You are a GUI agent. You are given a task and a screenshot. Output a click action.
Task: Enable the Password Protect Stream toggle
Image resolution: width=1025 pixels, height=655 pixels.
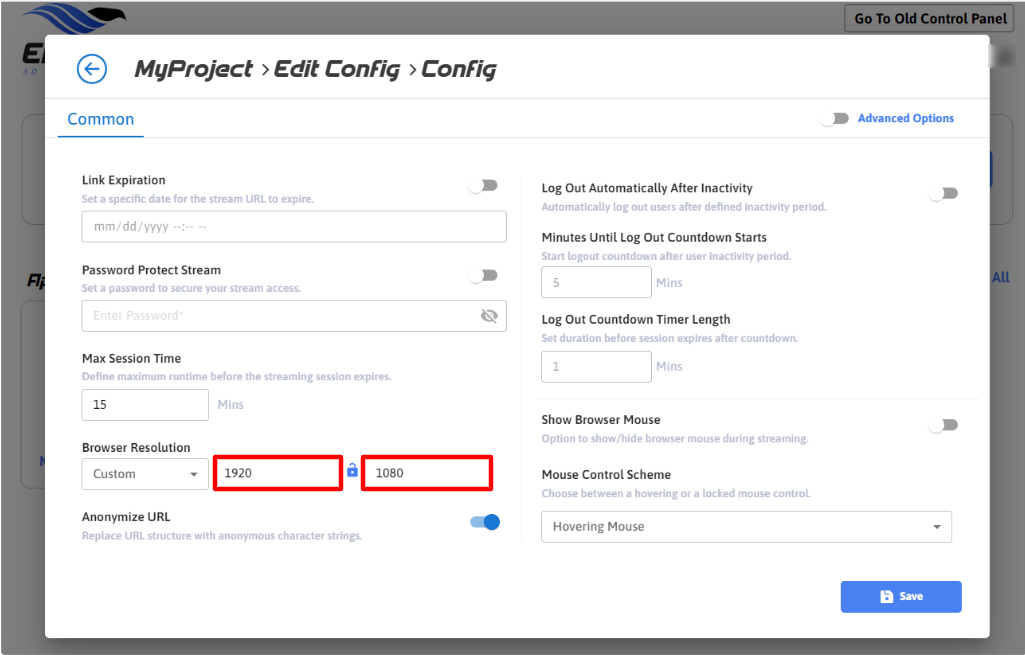tap(484, 275)
